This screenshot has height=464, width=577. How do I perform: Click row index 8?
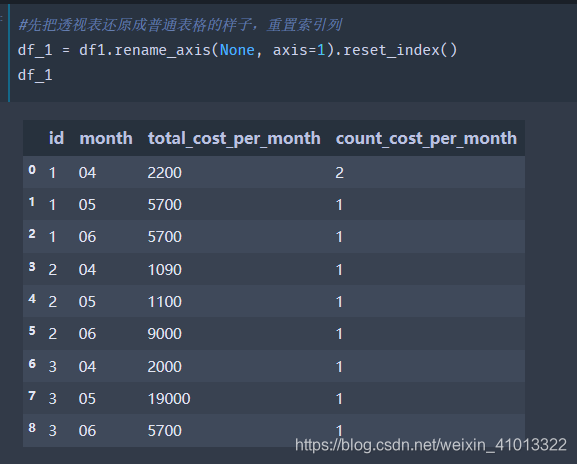pos(32,428)
